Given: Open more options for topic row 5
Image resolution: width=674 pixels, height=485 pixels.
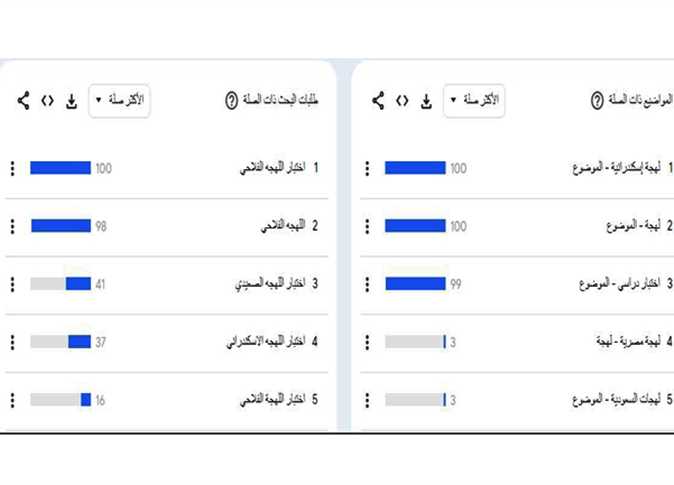Looking at the screenshot, I should click(367, 400).
